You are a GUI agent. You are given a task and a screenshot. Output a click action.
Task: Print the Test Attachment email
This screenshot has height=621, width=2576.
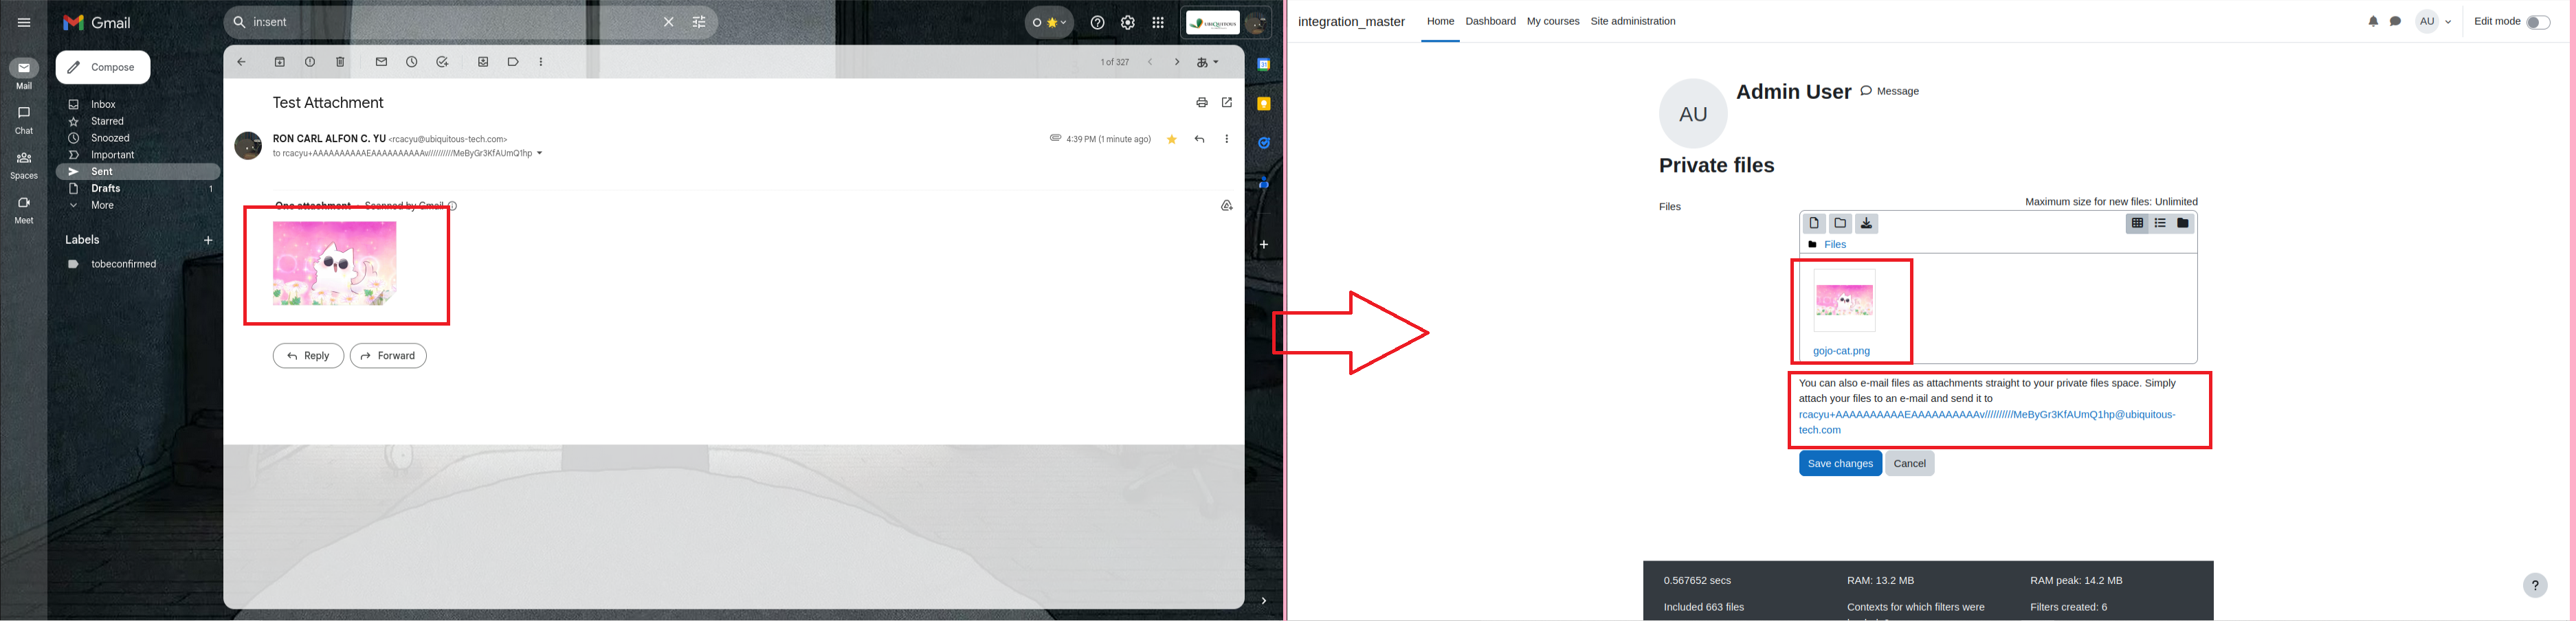[1202, 102]
